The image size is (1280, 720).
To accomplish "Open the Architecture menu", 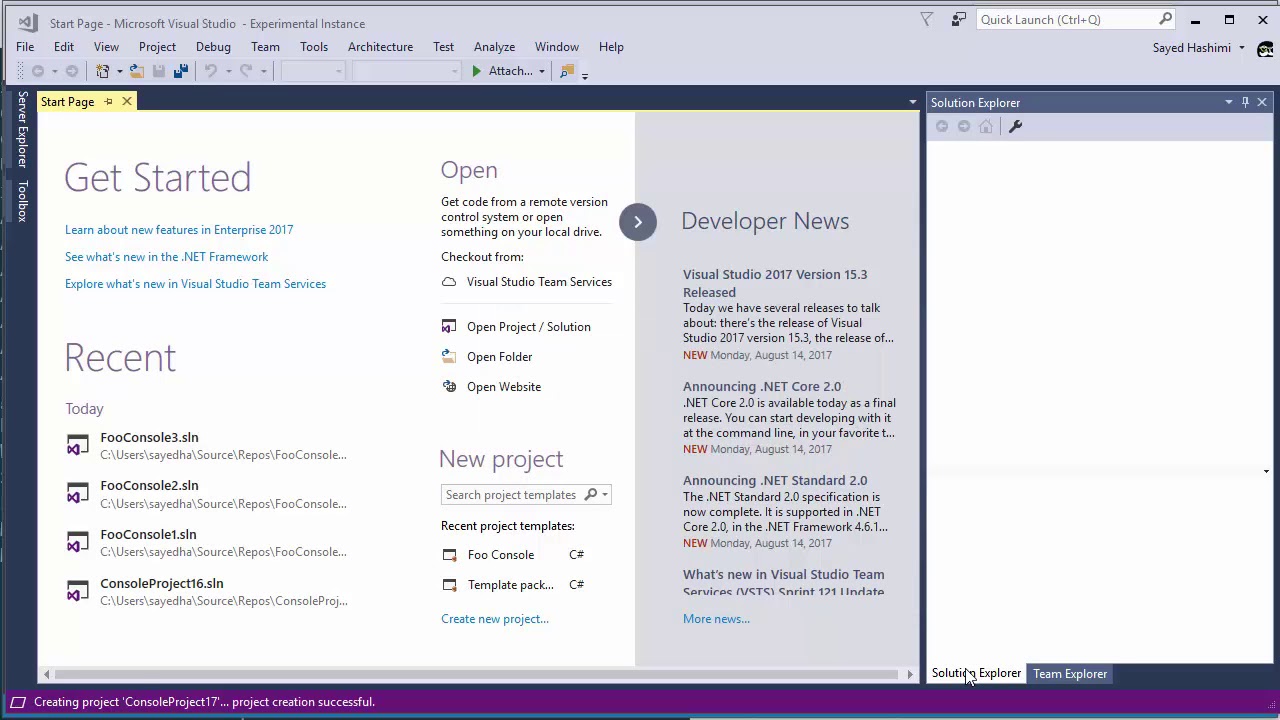I will coord(380,47).
